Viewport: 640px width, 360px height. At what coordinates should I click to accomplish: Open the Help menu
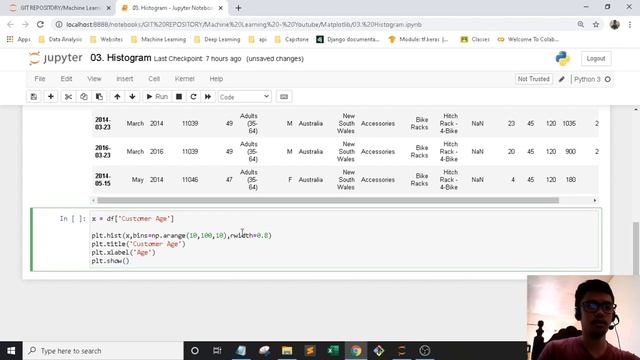click(216, 79)
